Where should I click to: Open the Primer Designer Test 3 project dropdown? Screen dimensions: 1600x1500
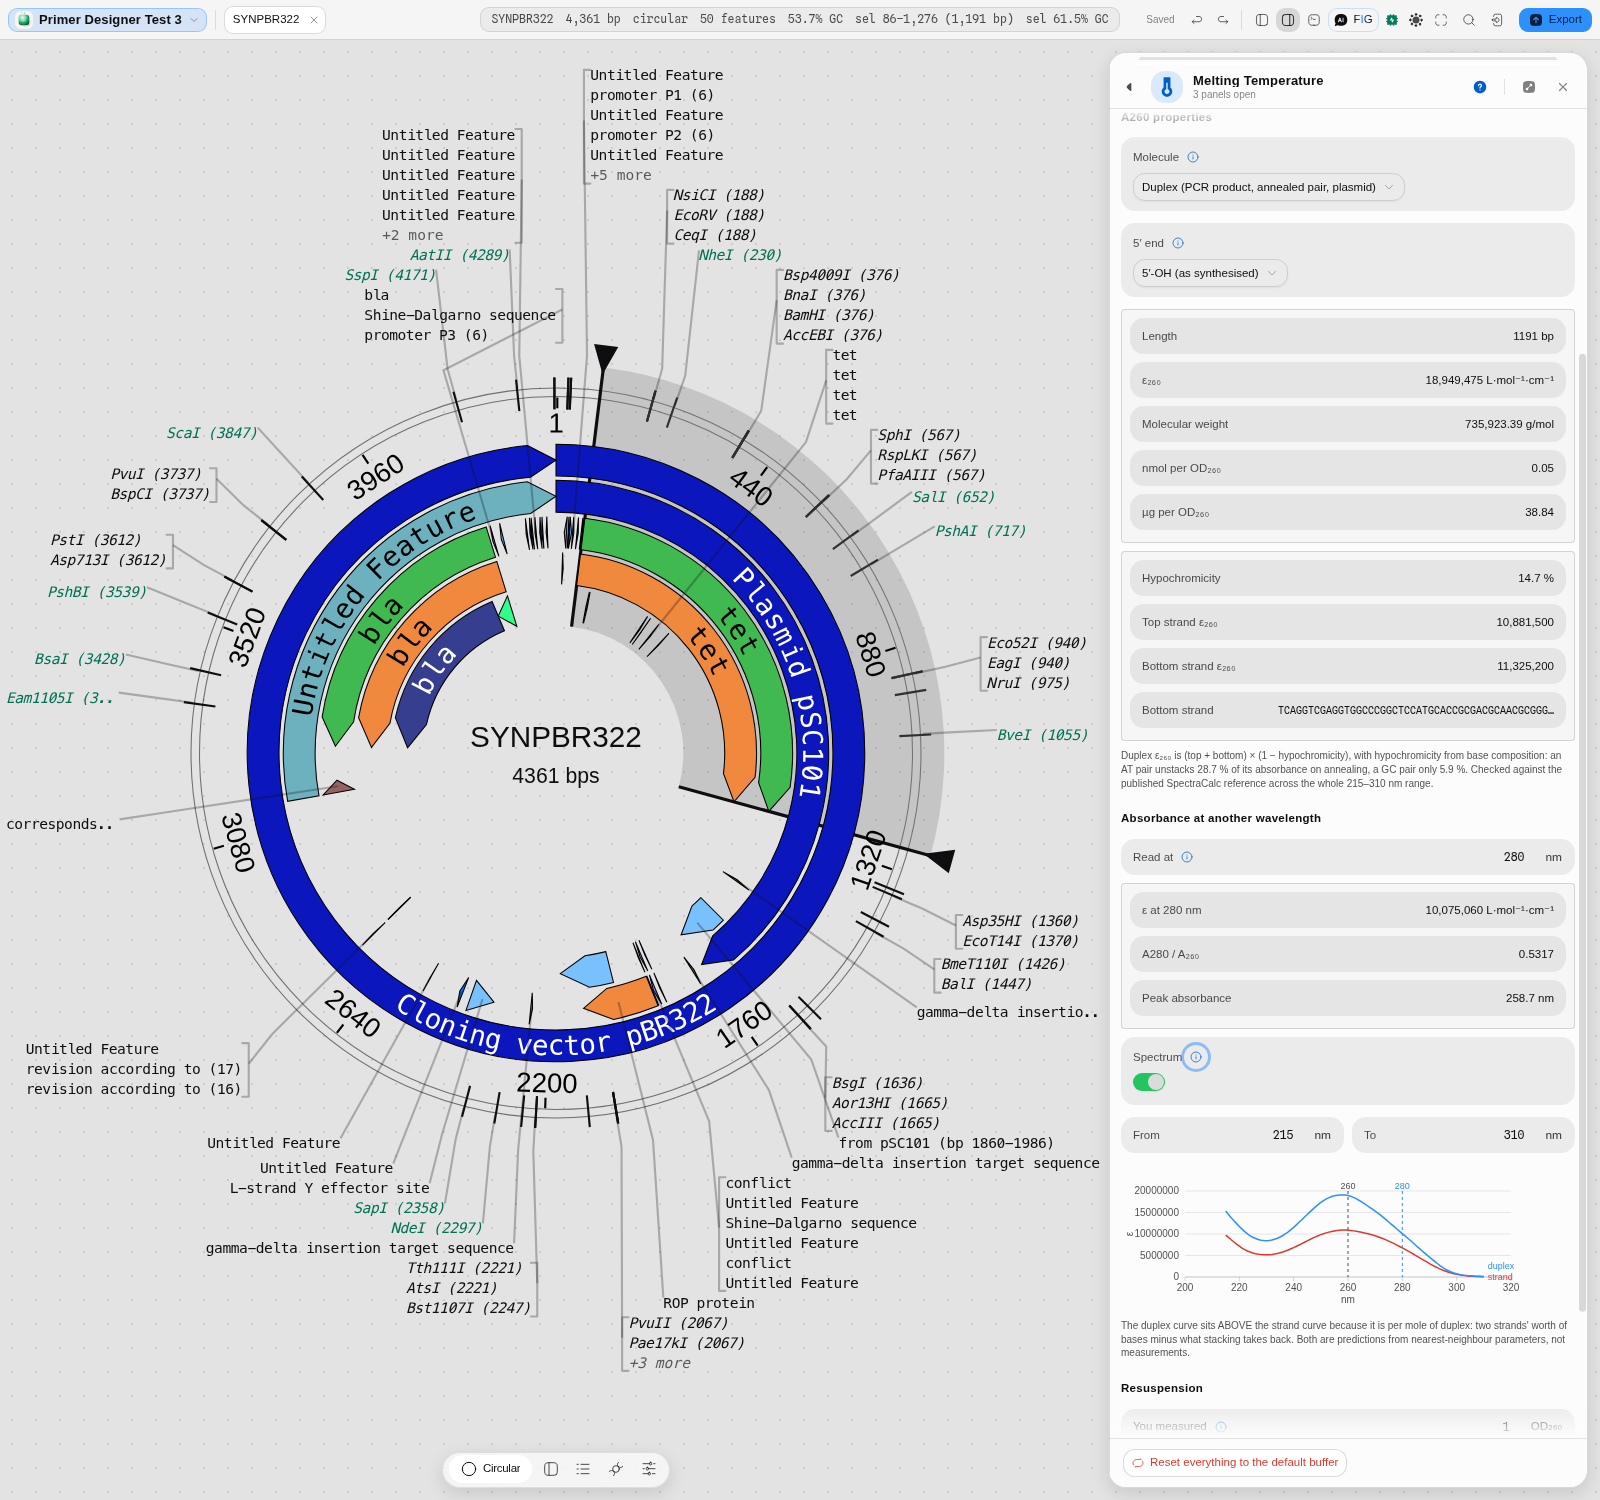coord(108,20)
